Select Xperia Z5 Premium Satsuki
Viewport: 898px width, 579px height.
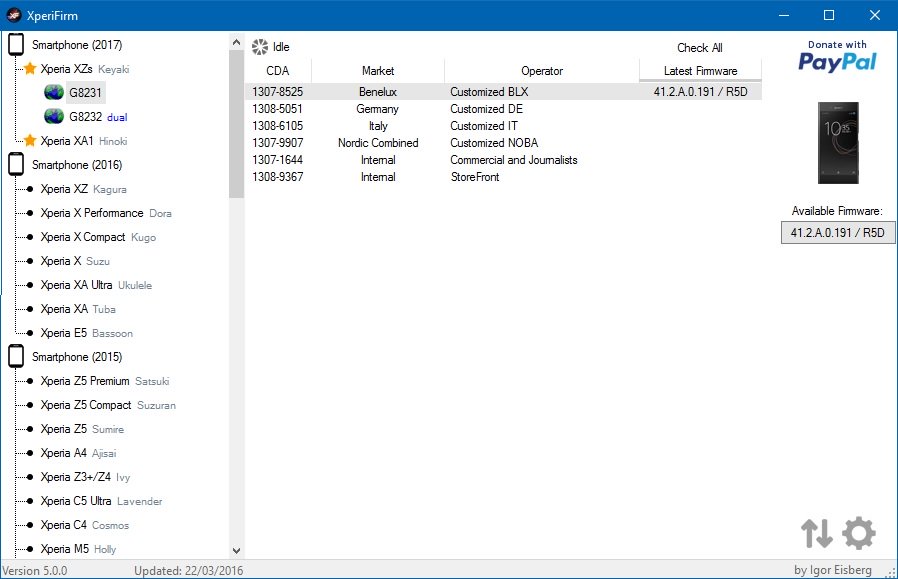(105, 381)
